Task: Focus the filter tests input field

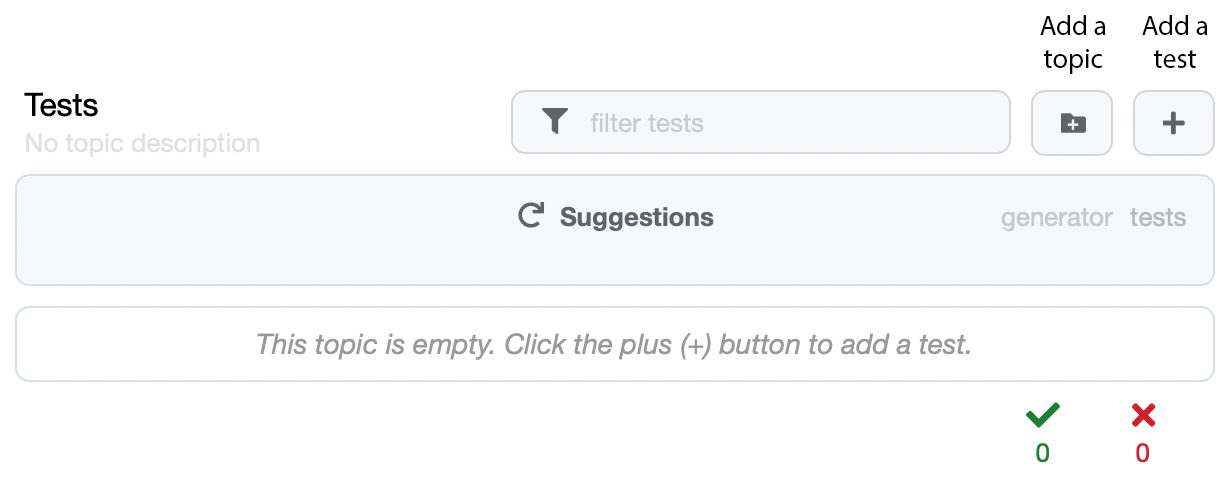Action: pos(761,123)
